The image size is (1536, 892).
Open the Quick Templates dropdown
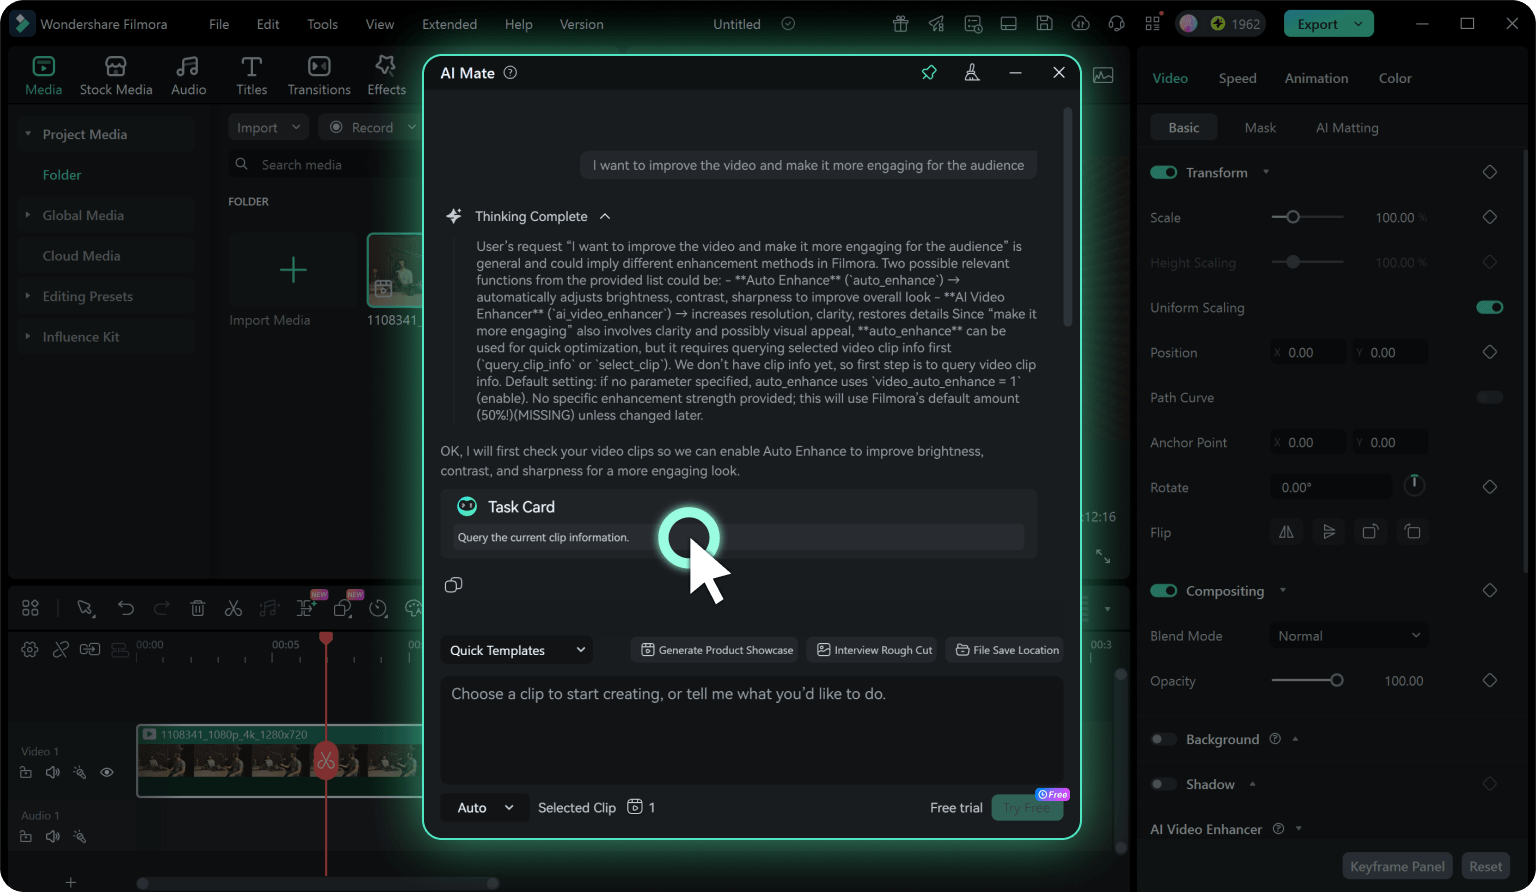(x=517, y=650)
